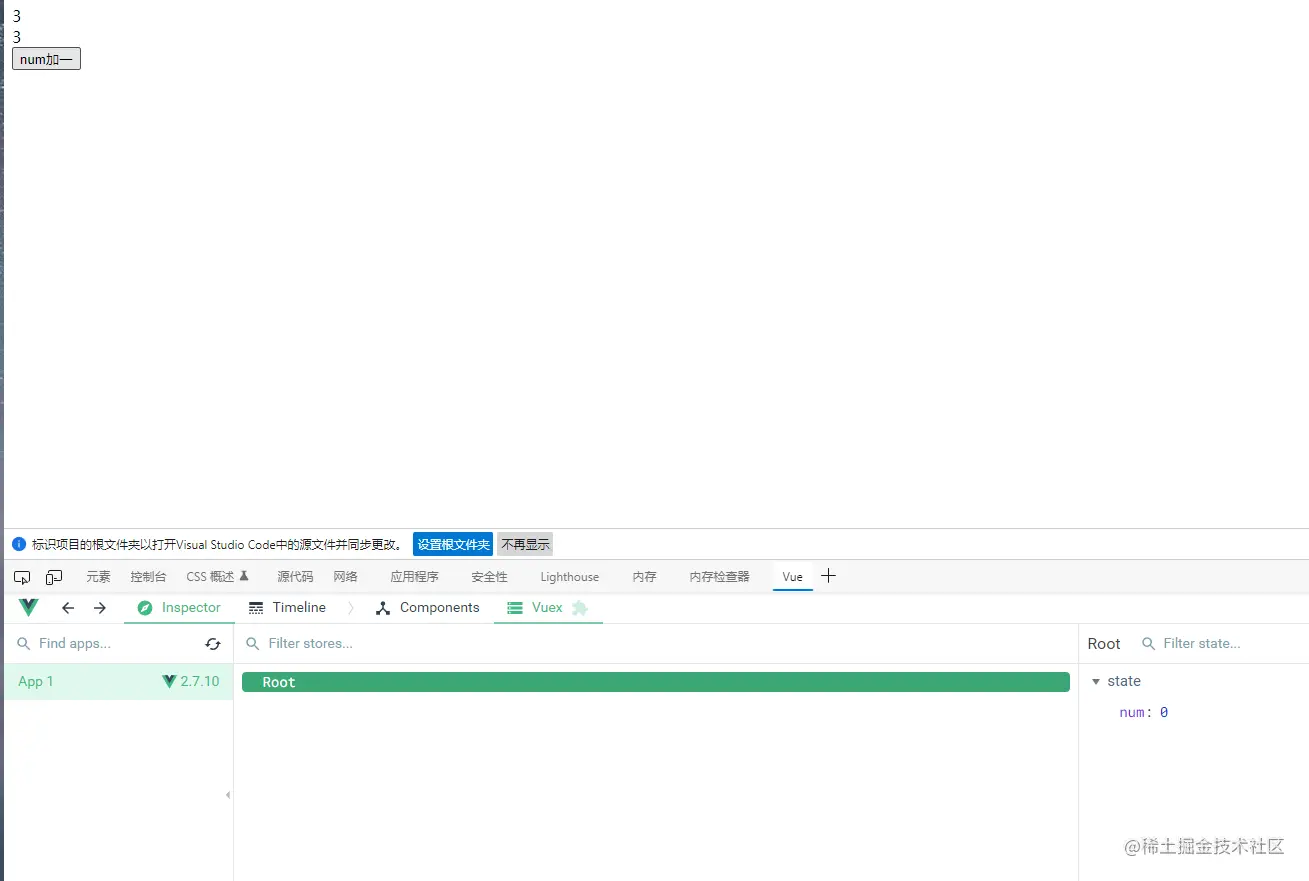The height and width of the screenshot is (881, 1309).
Task: Click the chevron between Timeline and Components
Action: coord(350,608)
